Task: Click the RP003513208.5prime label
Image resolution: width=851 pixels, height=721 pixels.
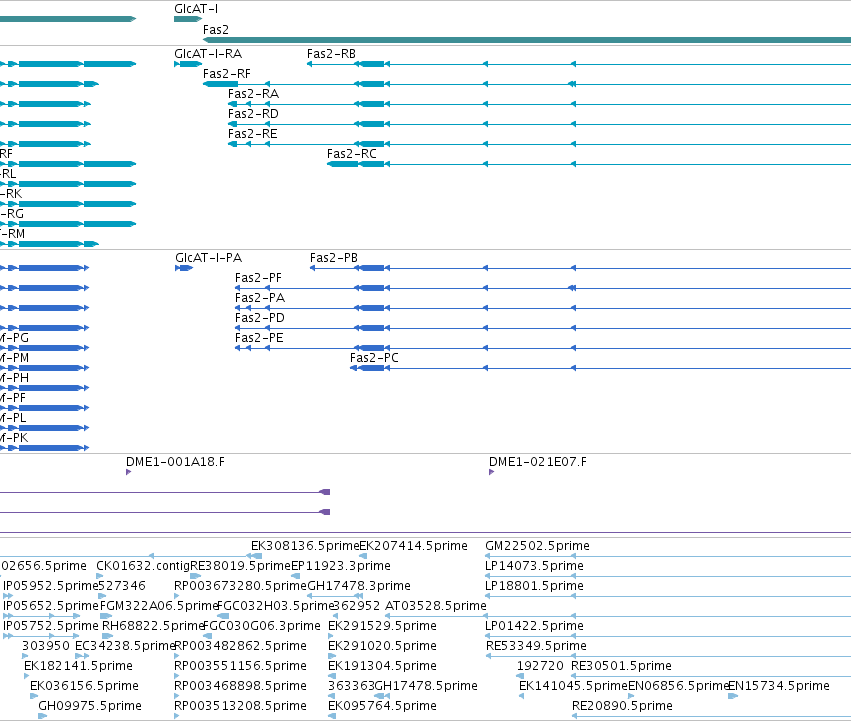Action: [x=240, y=706]
